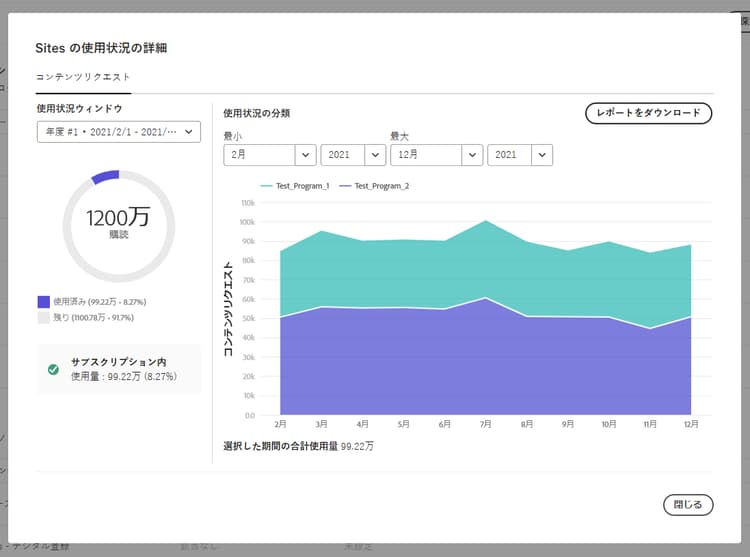Toggle Test_Program_1 legend entry
The width and height of the screenshot is (750, 557).
295,186
